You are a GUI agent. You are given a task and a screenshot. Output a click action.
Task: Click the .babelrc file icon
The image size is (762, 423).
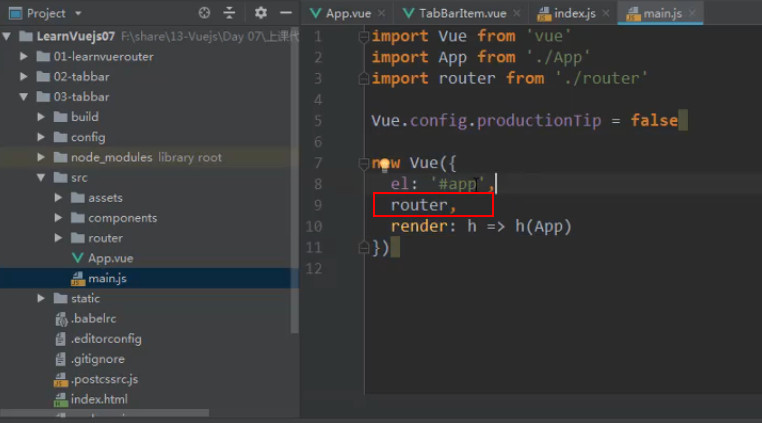point(61,319)
